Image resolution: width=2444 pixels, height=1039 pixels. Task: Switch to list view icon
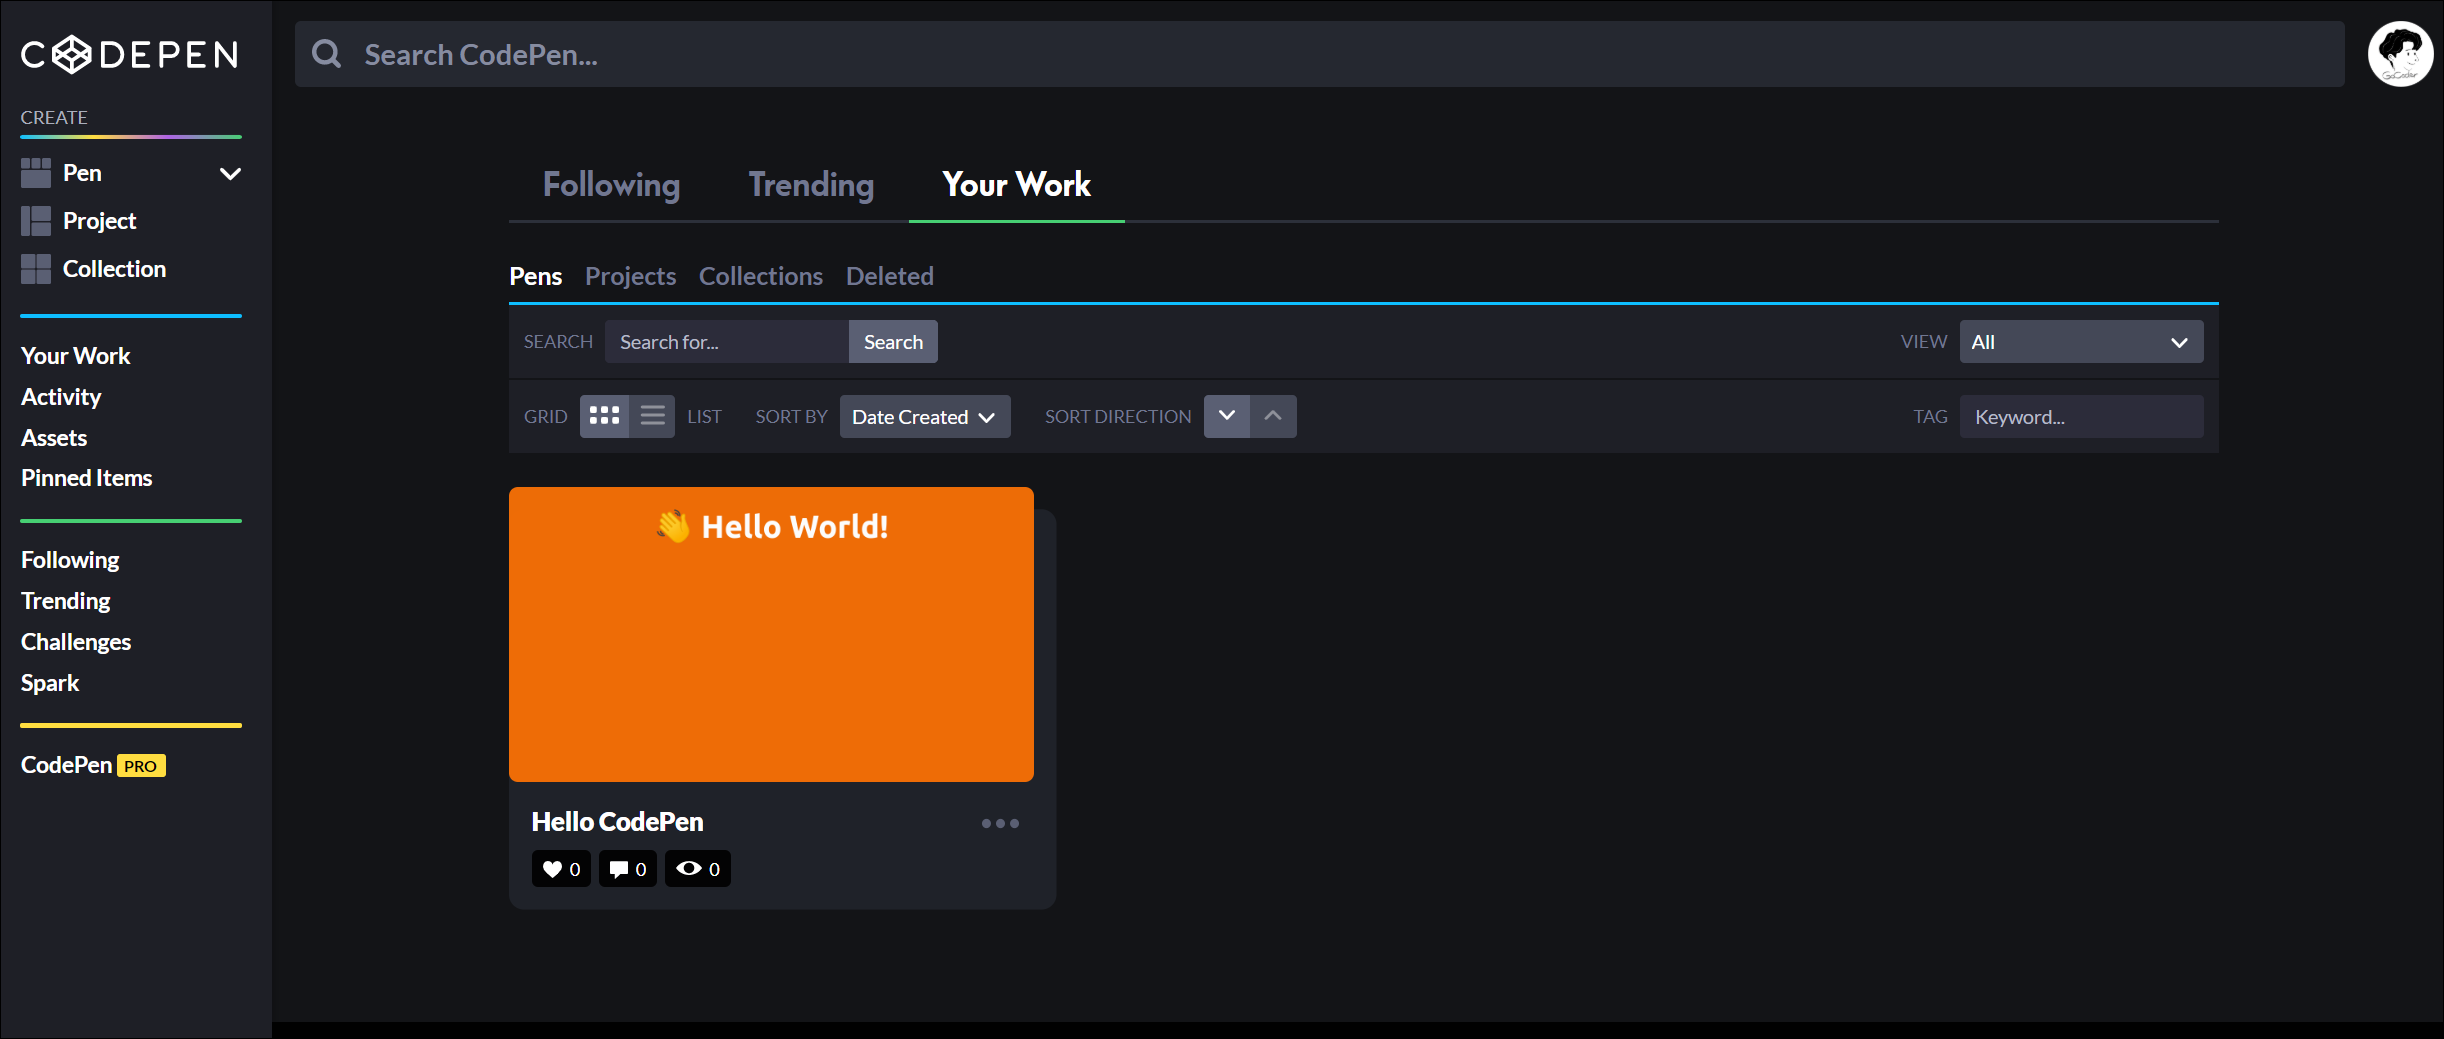pos(652,416)
